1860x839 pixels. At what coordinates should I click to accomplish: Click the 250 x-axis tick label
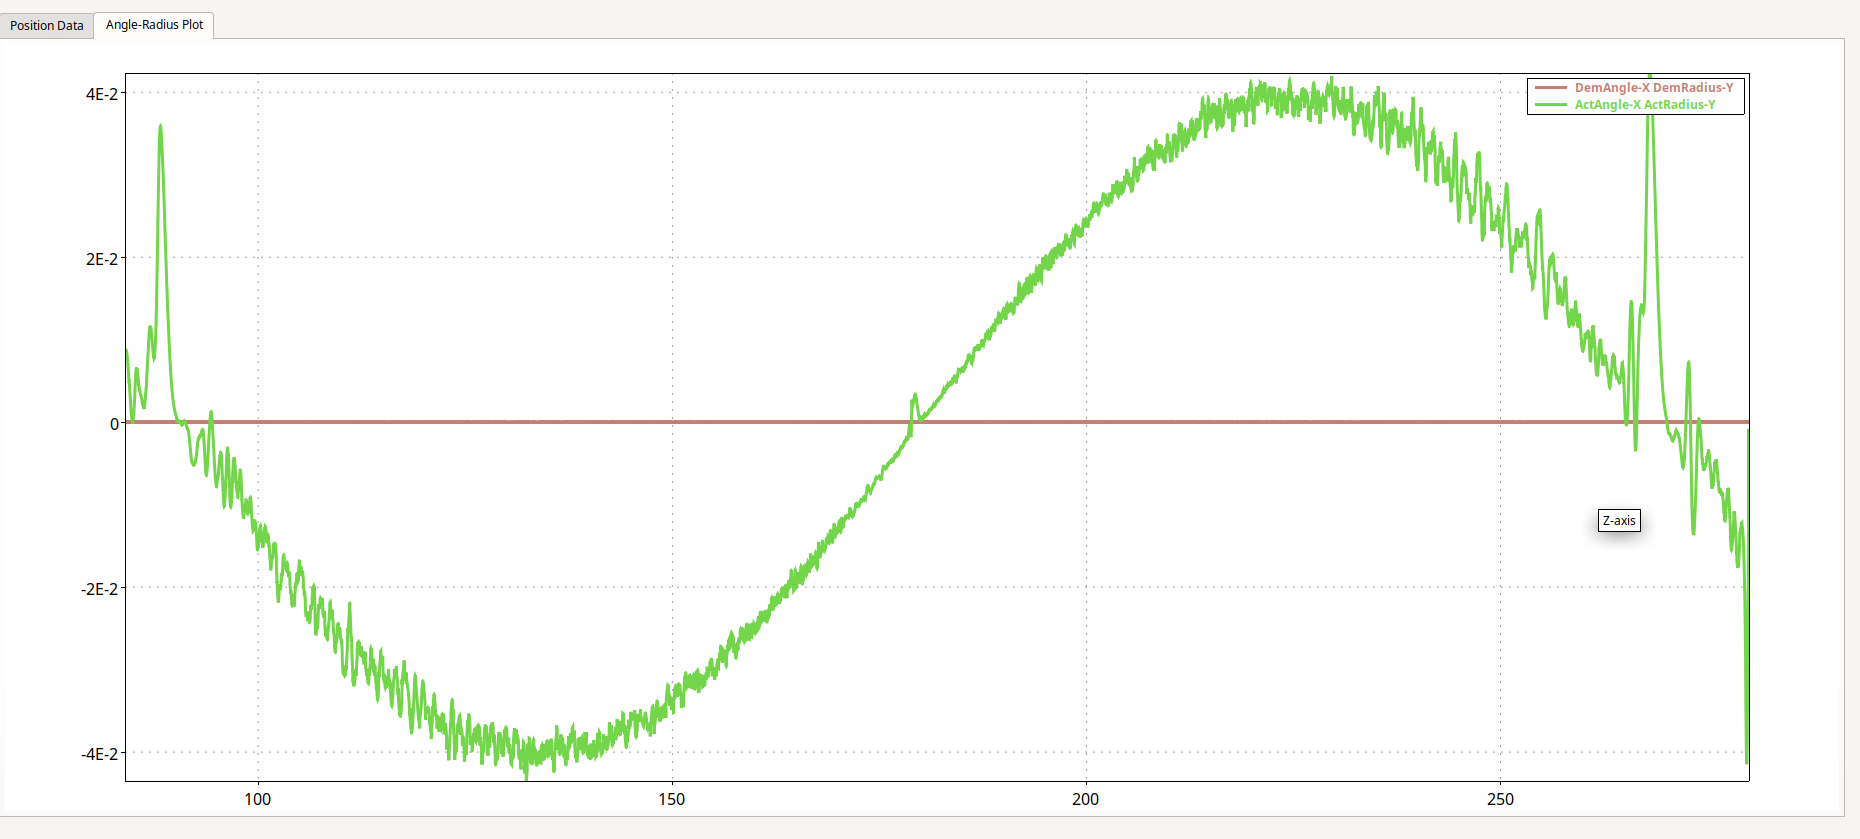[x=1500, y=799]
